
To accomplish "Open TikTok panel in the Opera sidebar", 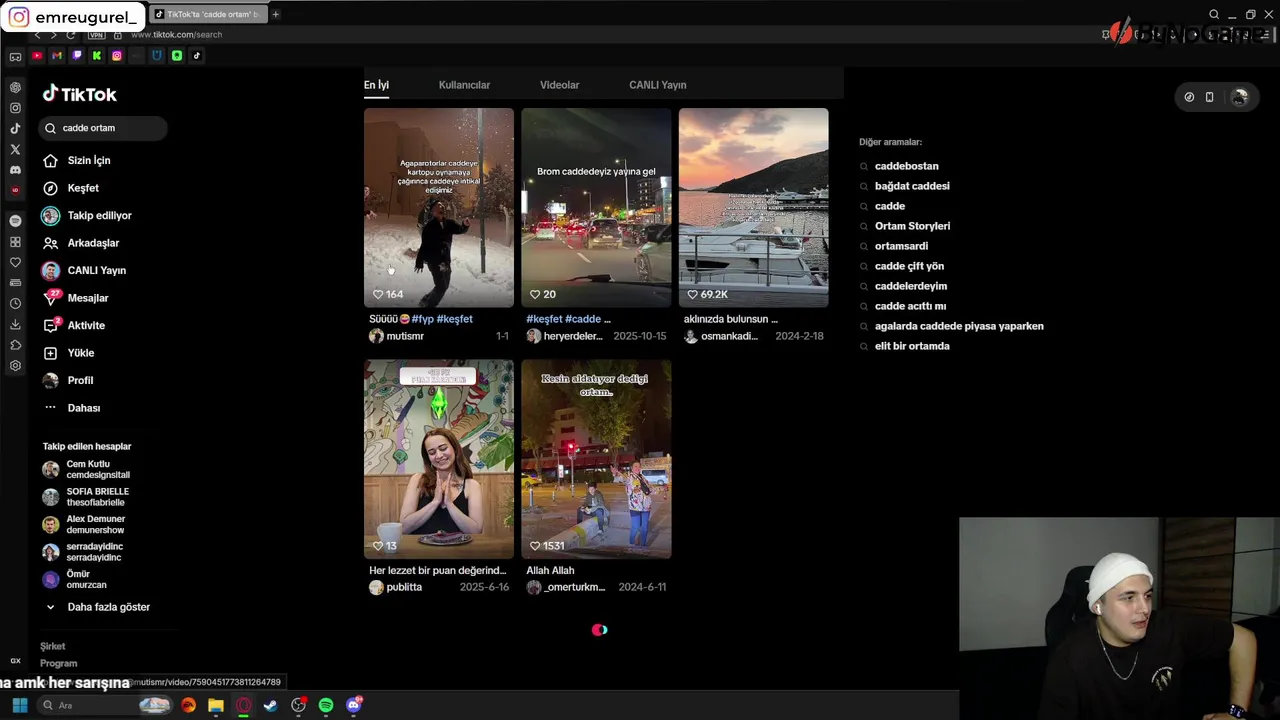I will (x=15, y=128).
